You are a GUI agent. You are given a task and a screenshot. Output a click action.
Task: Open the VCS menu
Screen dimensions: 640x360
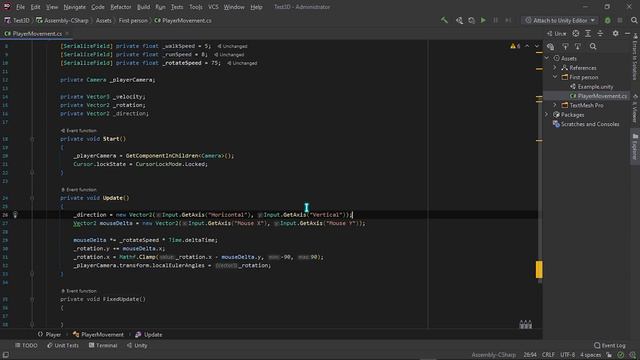pos(213,7)
